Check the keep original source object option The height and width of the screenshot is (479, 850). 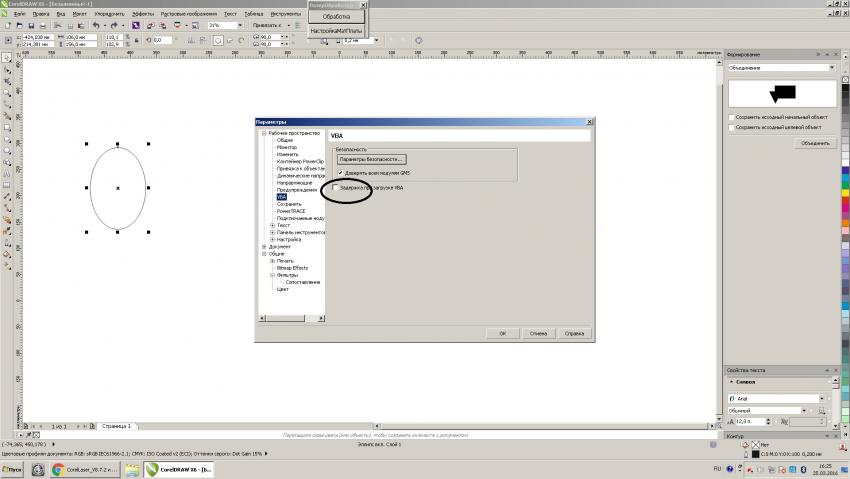tap(731, 117)
